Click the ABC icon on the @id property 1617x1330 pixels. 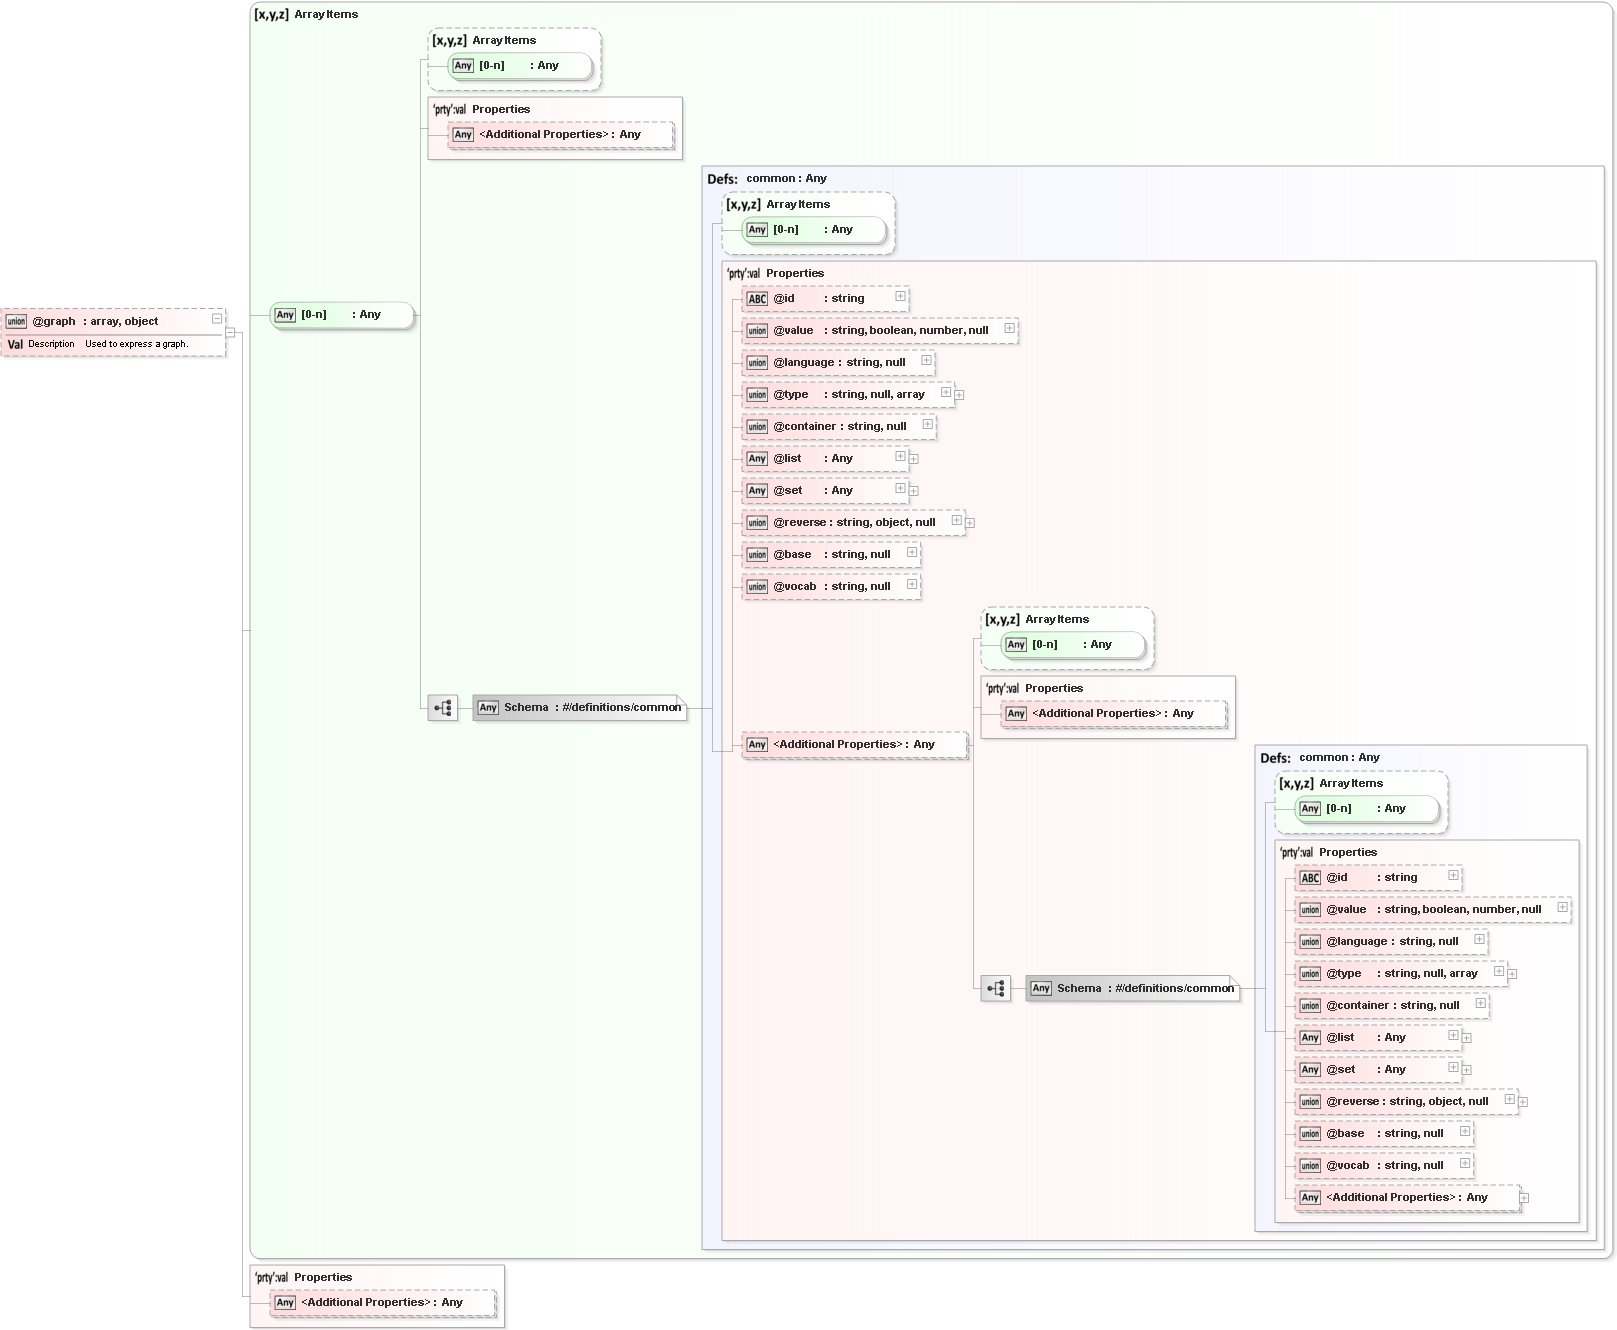756,298
